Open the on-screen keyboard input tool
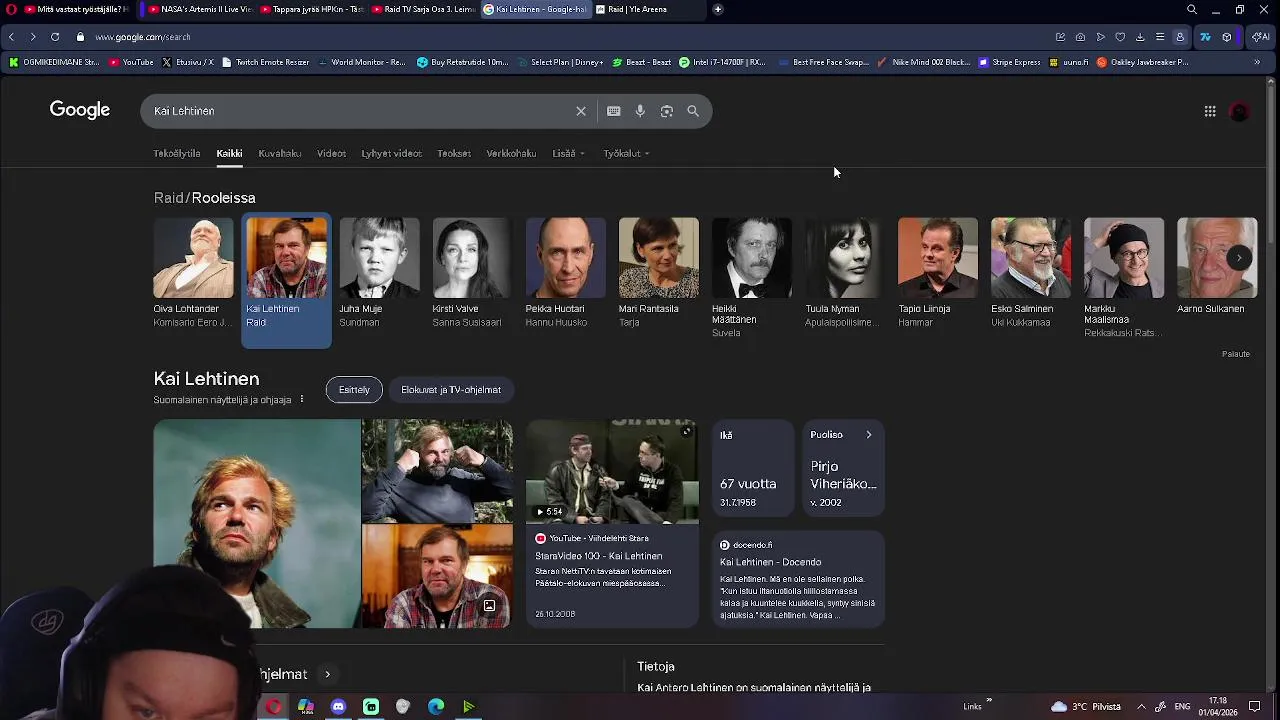This screenshot has height=720, width=1280. [614, 111]
